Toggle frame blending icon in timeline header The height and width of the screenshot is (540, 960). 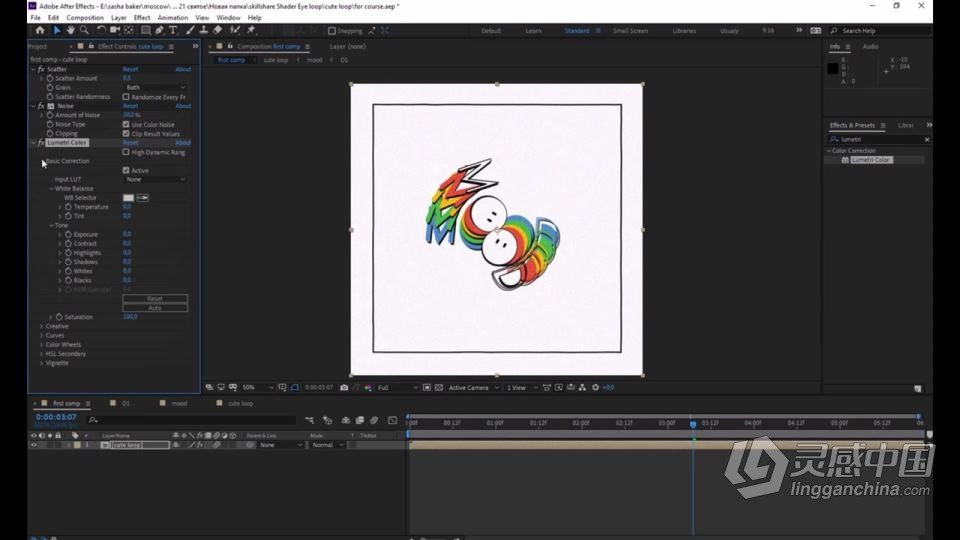pyautogui.click(x=360, y=420)
